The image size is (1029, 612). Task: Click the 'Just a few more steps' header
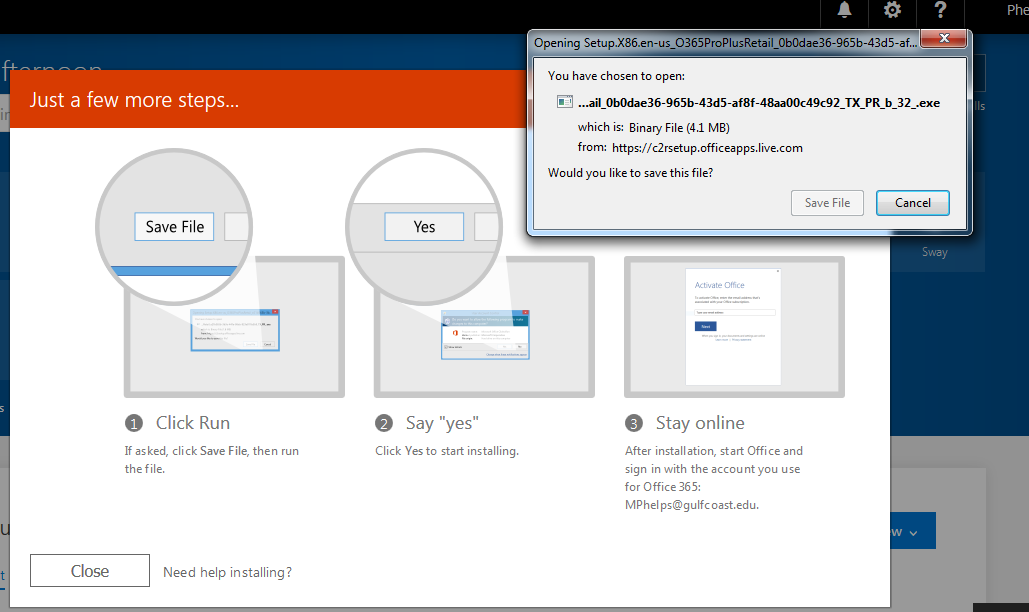pos(134,100)
